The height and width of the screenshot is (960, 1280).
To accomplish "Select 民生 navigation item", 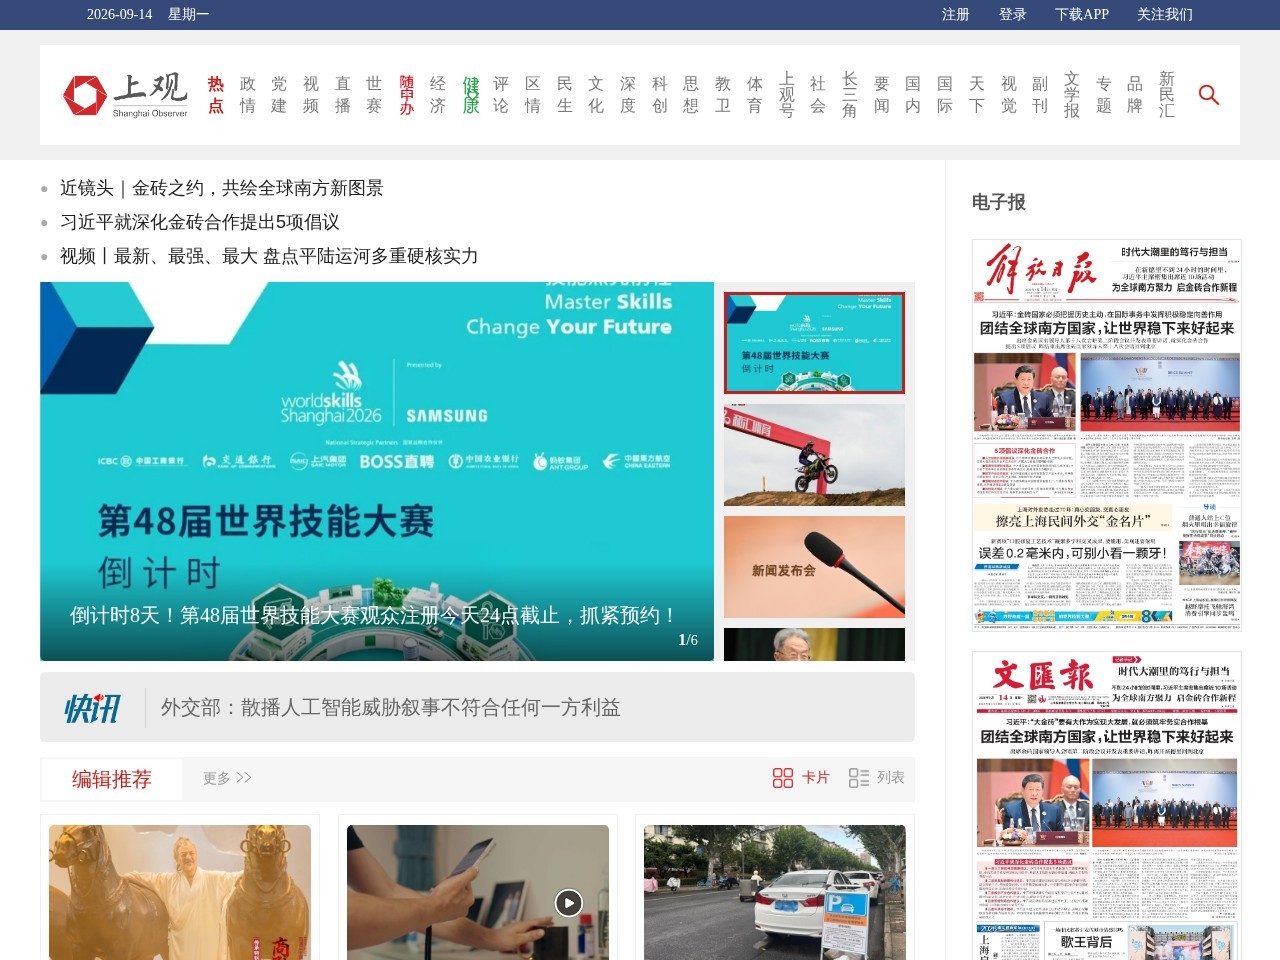I will click(565, 95).
